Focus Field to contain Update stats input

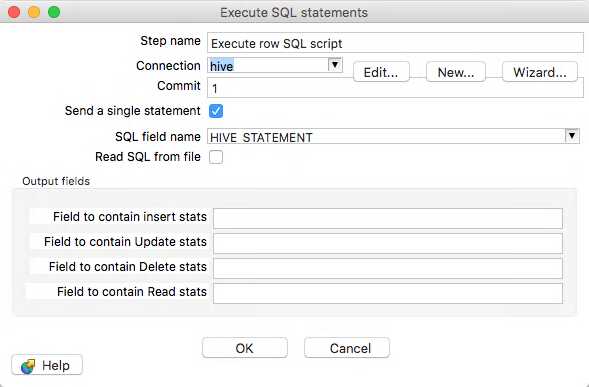click(388, 243)
